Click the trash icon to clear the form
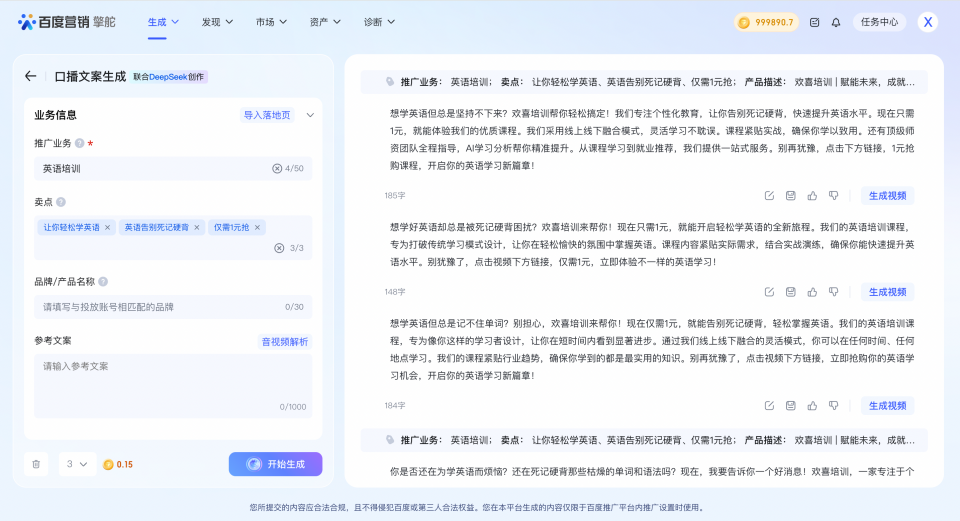The width and height of the screenshot is (960, 521). pos(37,464)
